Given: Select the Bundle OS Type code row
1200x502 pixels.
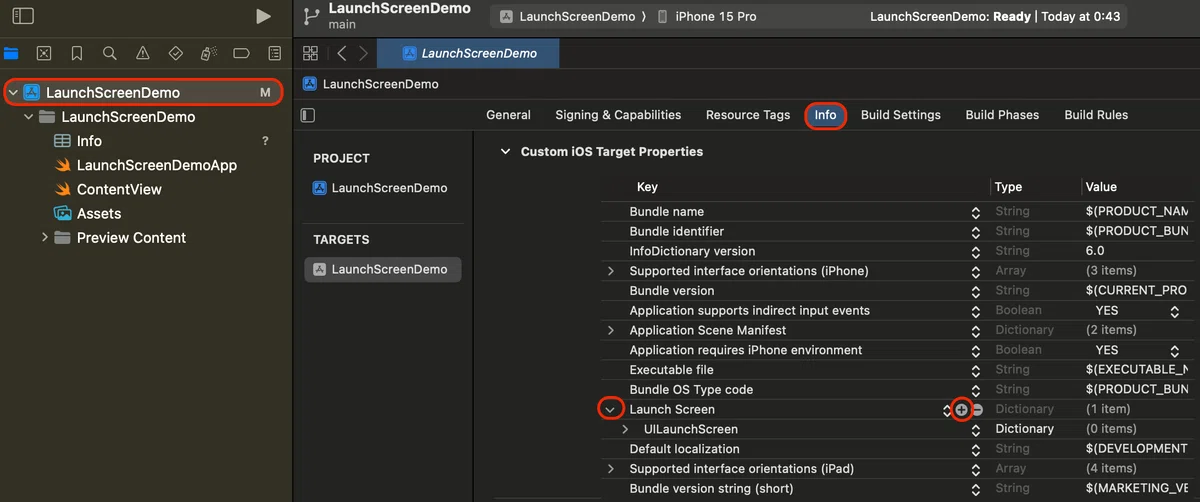Looking at the screenshot, I should (x=900, y=390).
